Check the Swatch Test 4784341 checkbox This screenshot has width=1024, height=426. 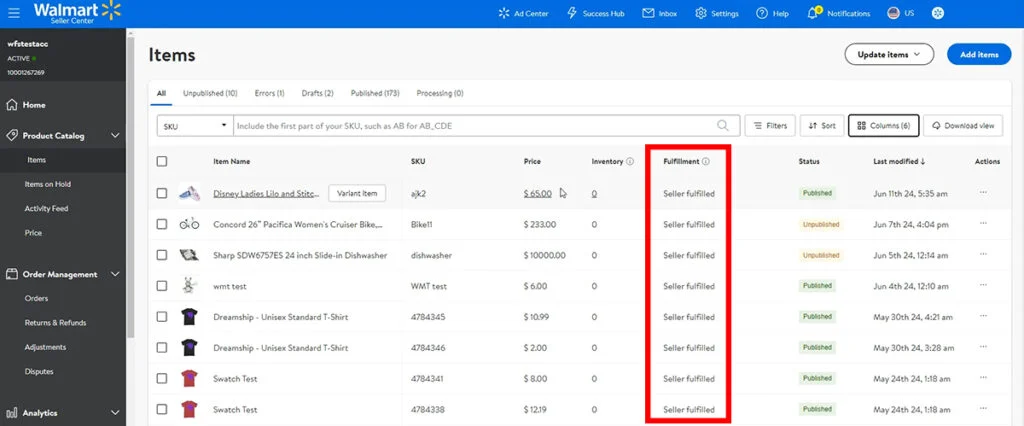tap(162, 378)
